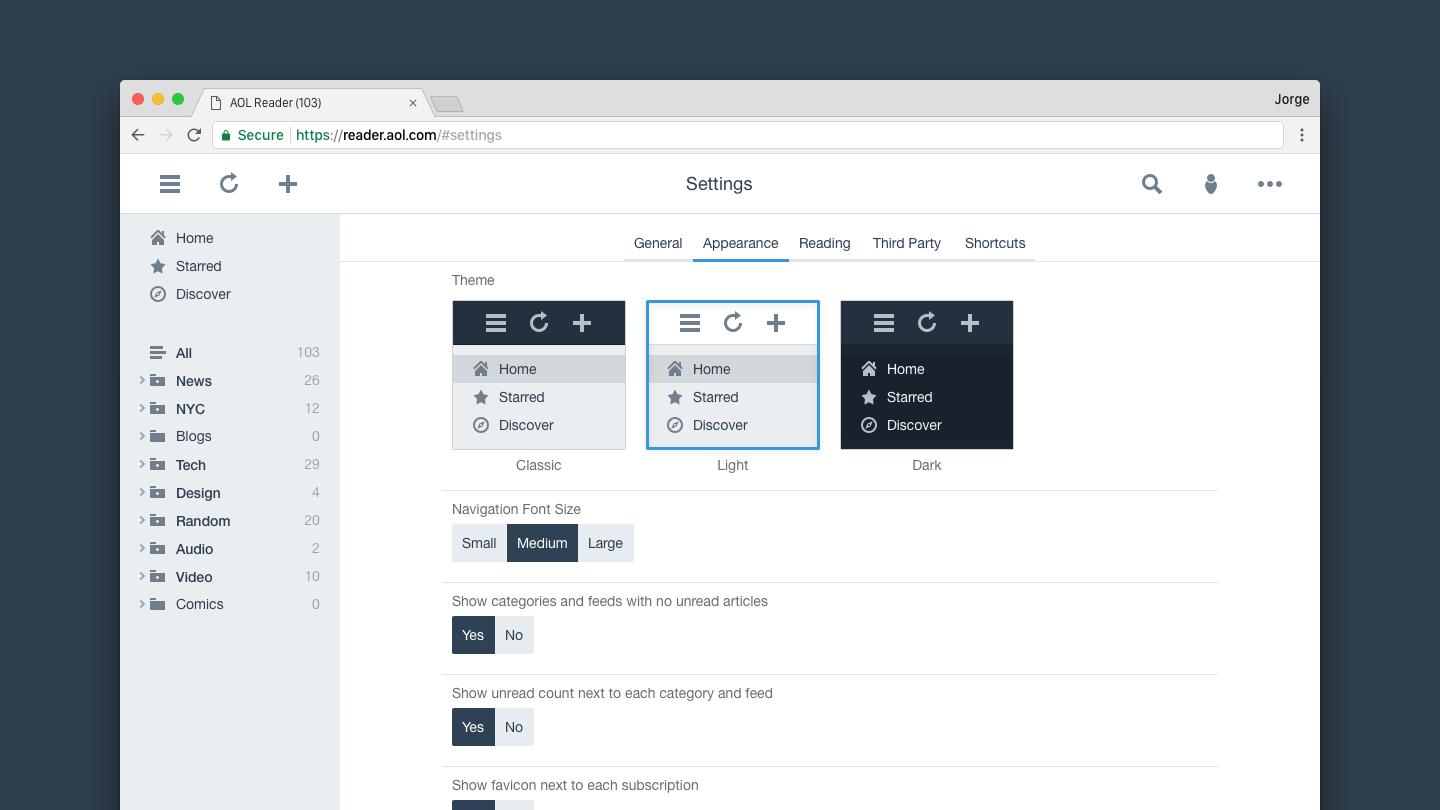Viewport: 1440px width, 810px height.
Task: Select the Dark theme preview
Action: pyautogui.click(x=926, y=375)
